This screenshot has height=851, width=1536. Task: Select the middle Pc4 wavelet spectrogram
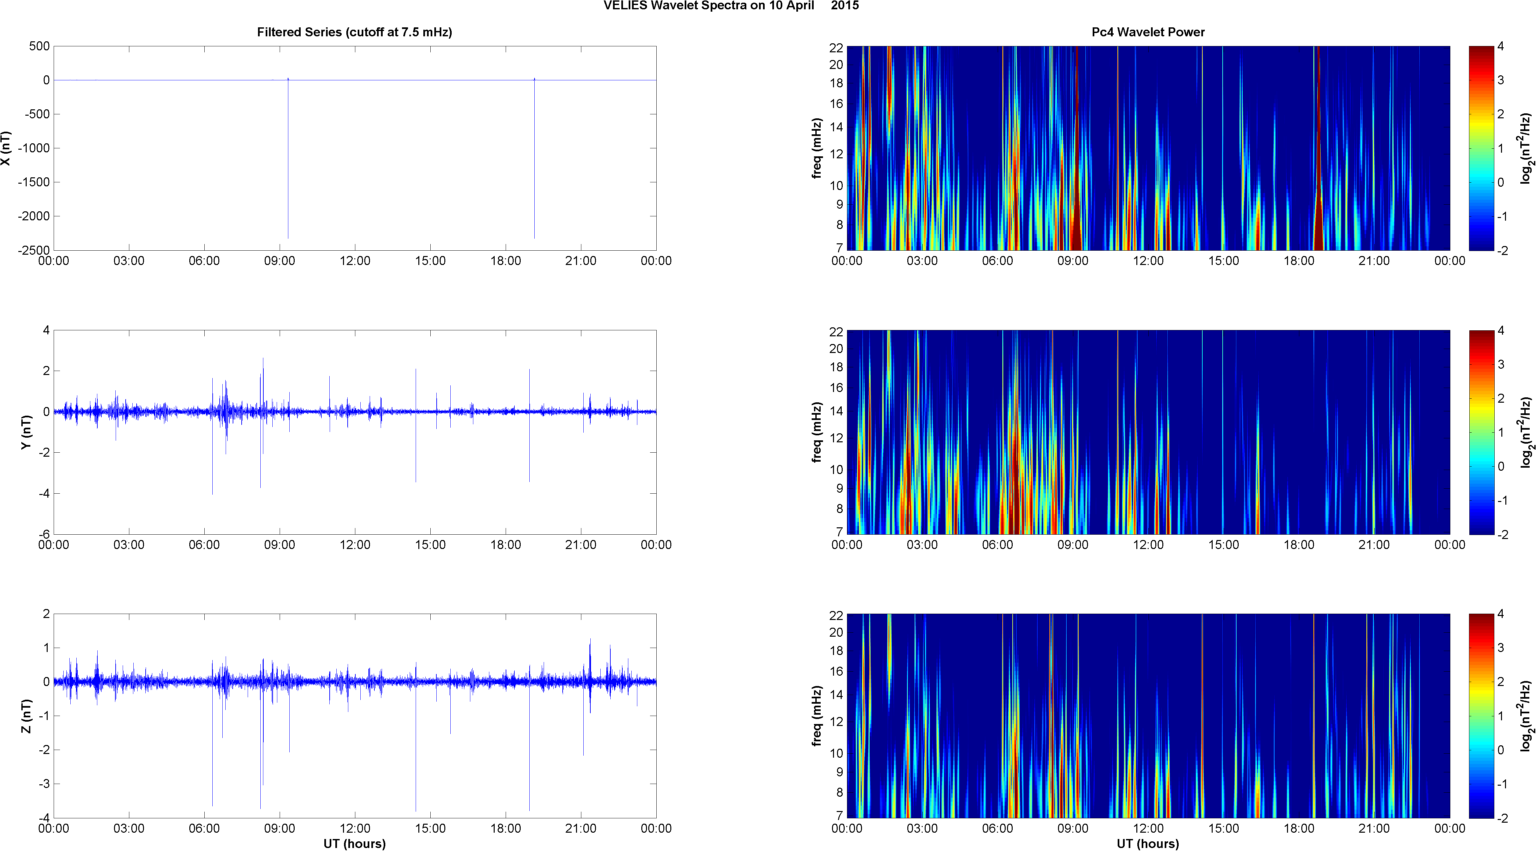(x=1147, y=432)
